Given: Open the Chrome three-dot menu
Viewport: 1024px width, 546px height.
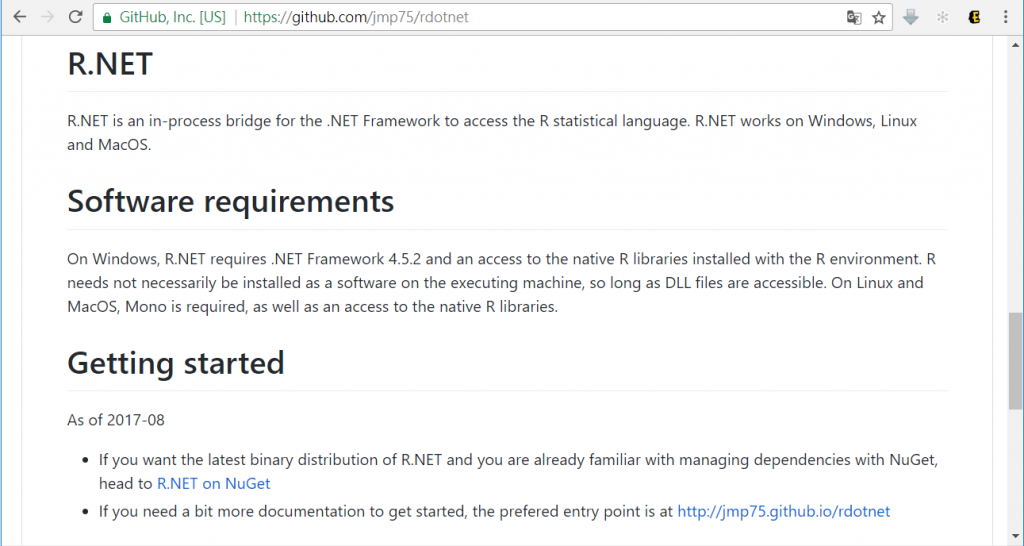Looking at the screenshot, I should (1006, 17).
